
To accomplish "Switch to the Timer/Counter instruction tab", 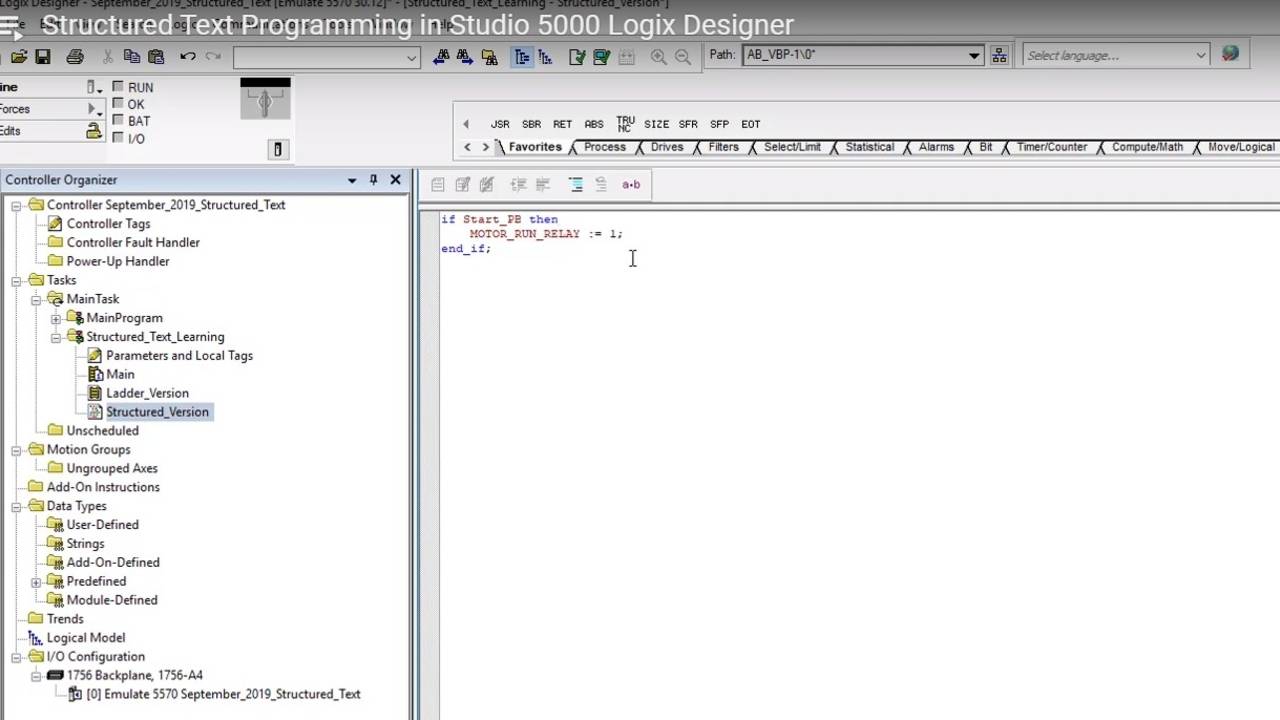I will [x=1051, y=147].
